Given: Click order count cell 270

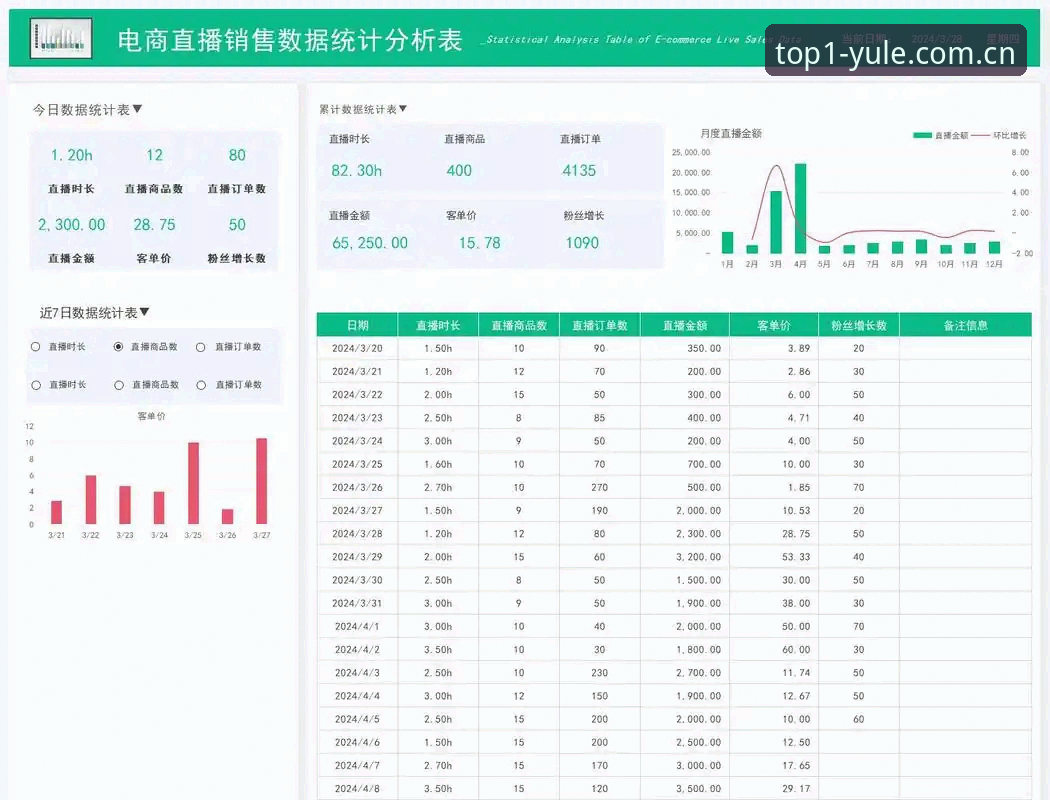Looking at the screenshot, I should [x=599, y=488].
